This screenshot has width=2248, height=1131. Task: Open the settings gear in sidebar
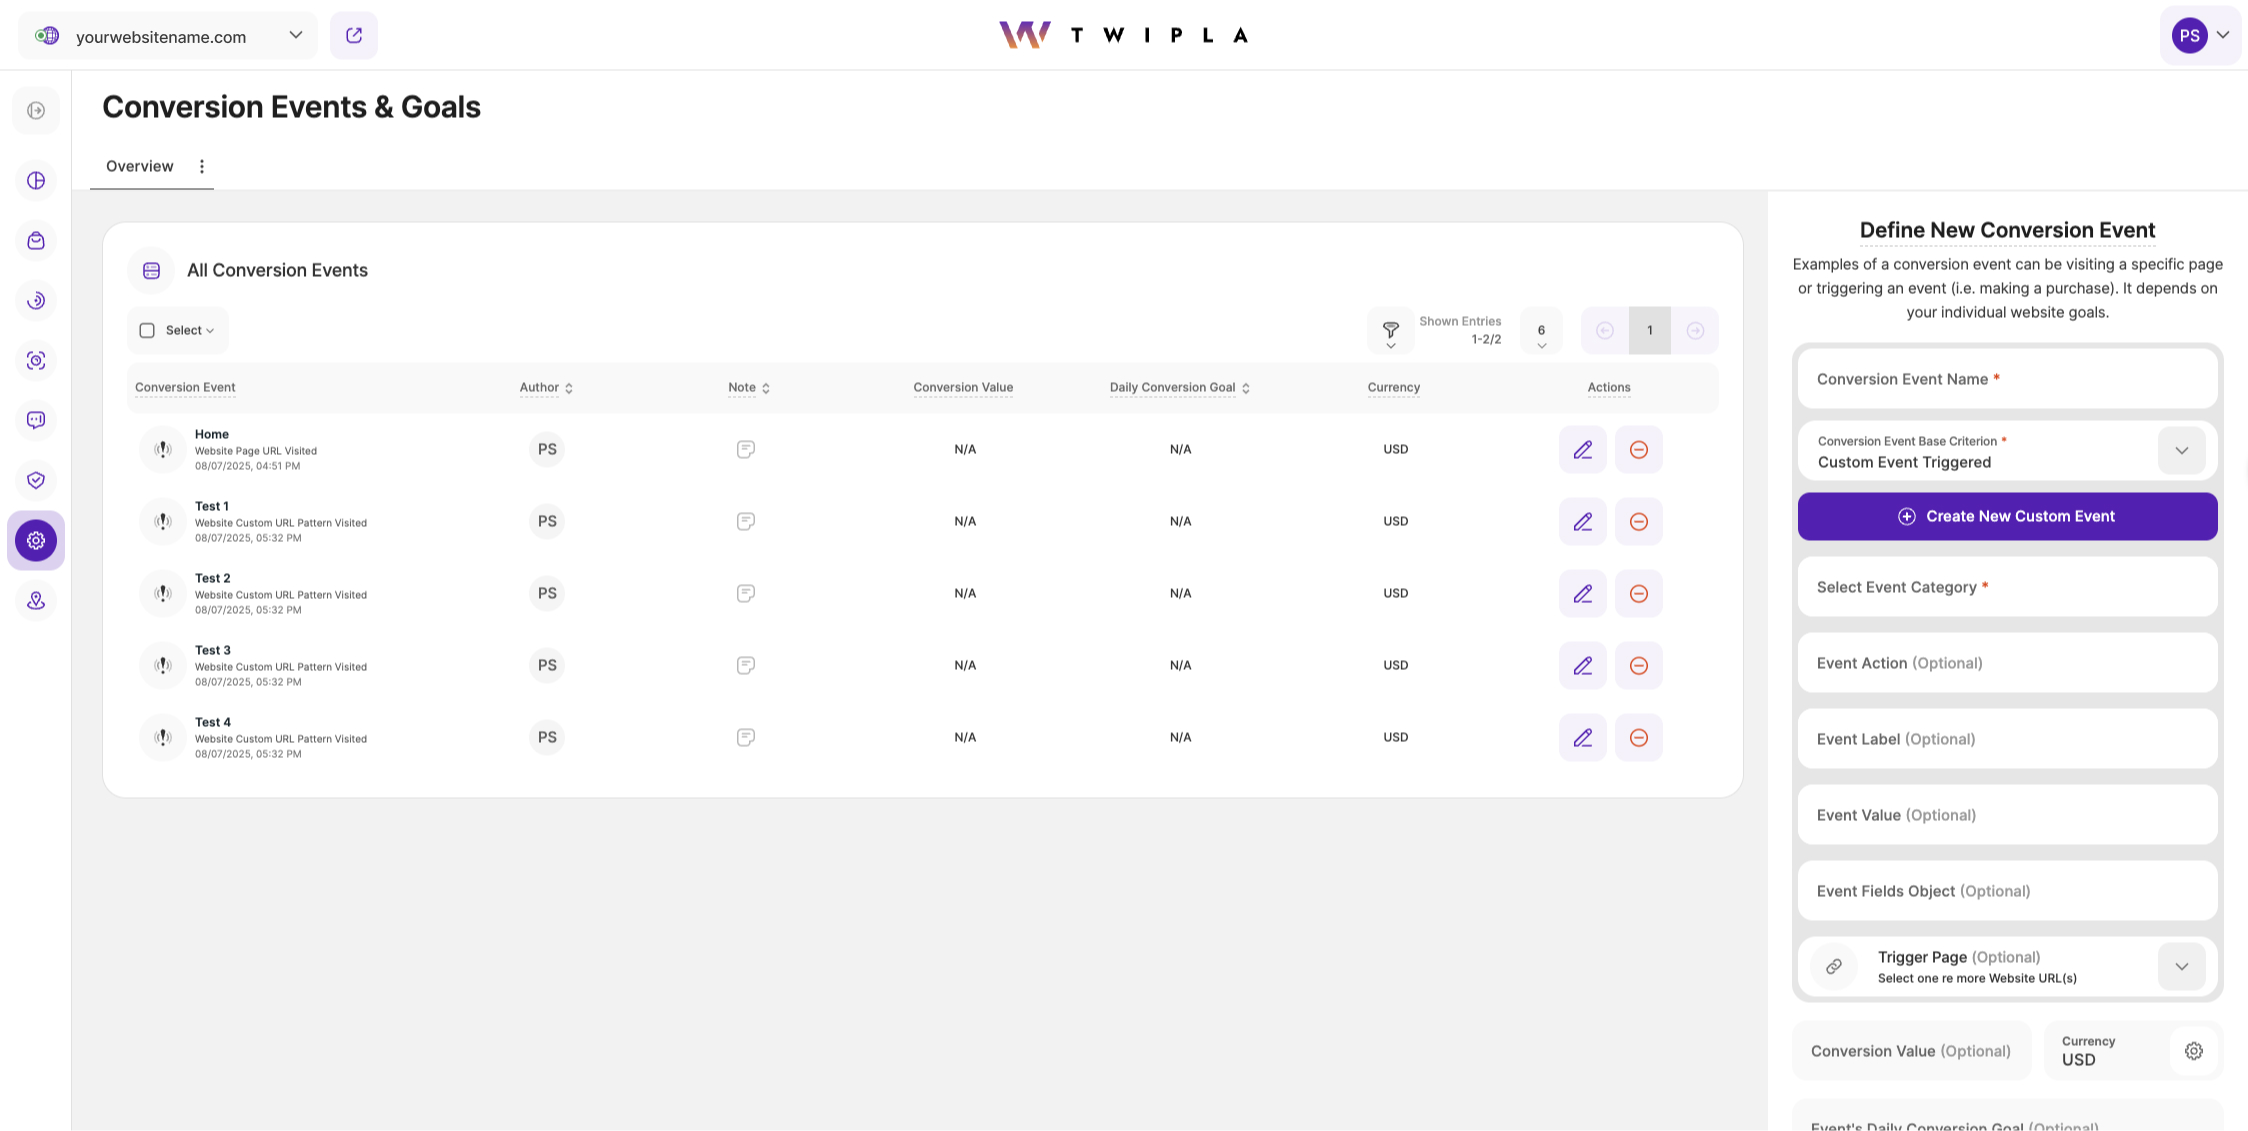click(x=36, y=541)
